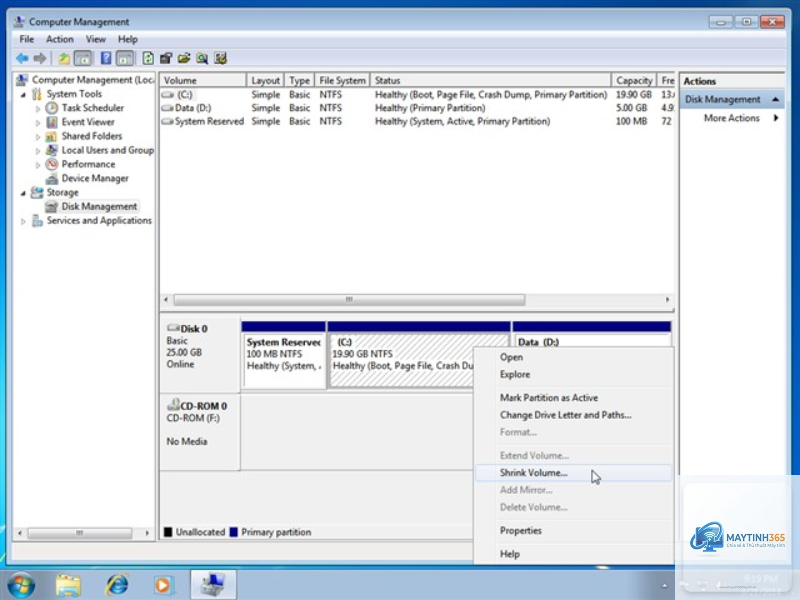Toggle the Show/Hide Console Tree icon

83,58
